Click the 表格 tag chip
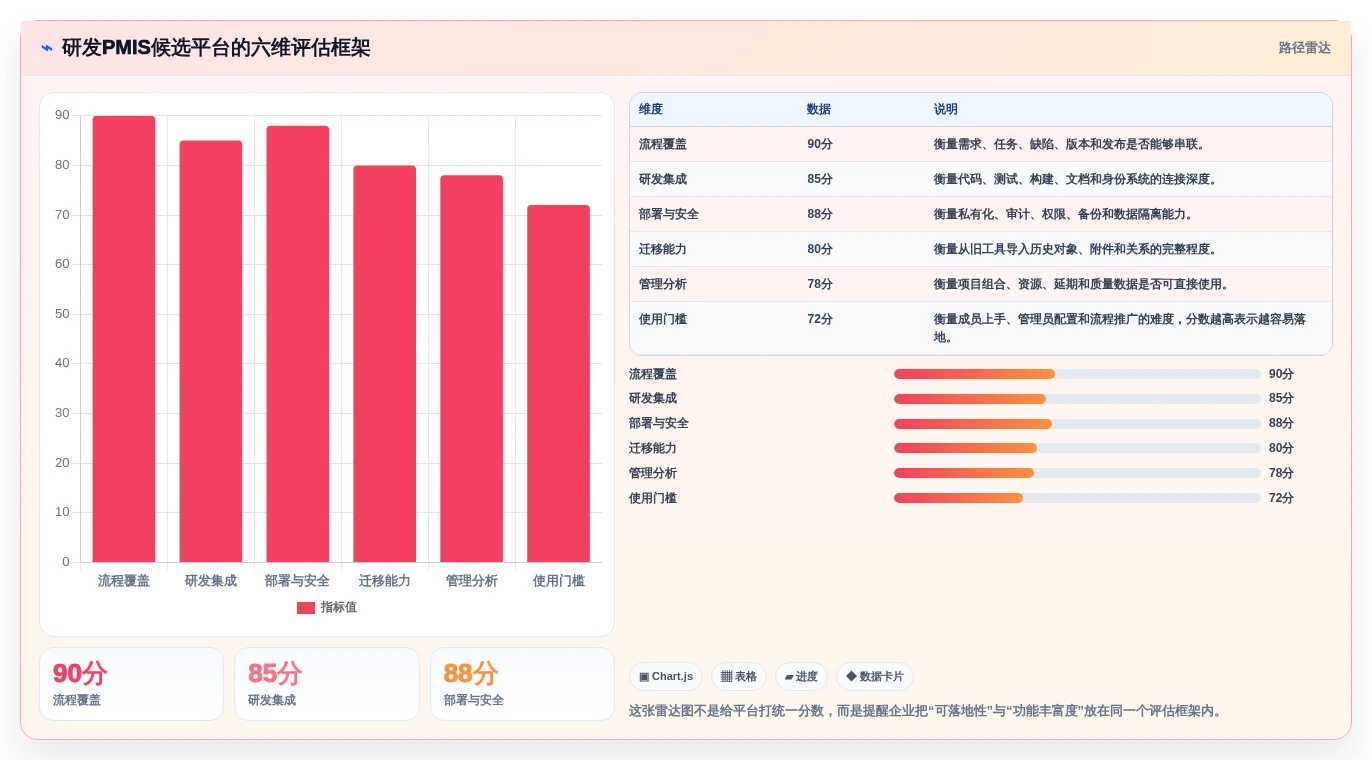The image size is (1372, 760). (x=739, y=677)
